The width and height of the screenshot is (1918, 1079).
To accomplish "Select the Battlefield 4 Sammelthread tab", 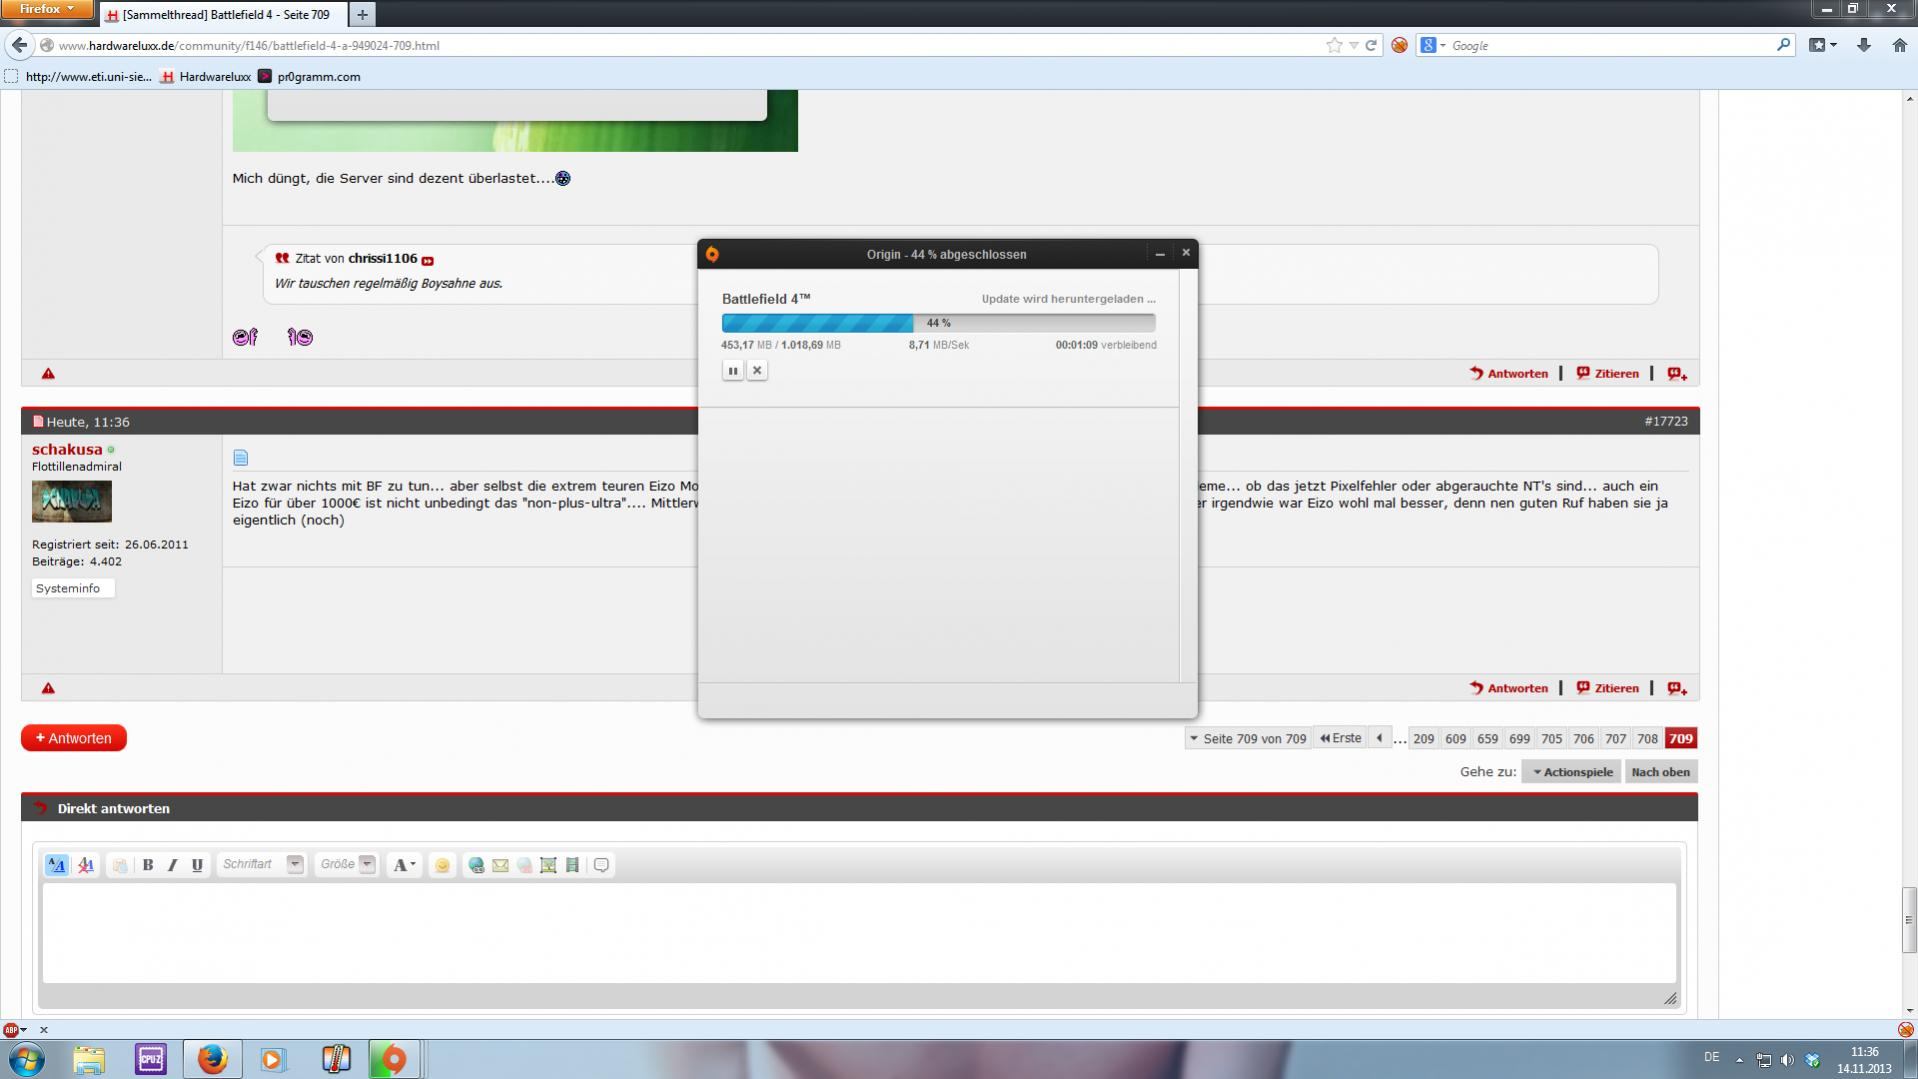I will point(224,15).
